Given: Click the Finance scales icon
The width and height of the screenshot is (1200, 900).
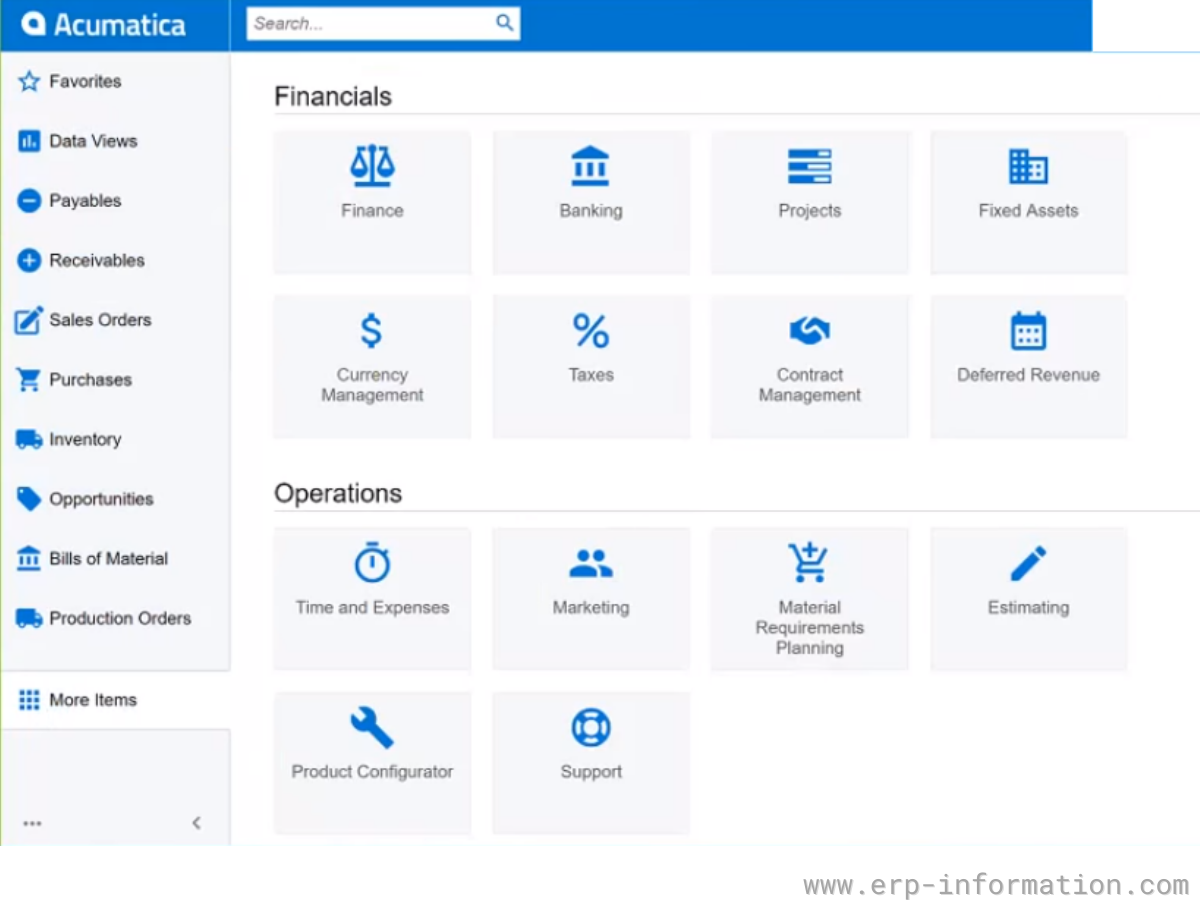Looking at the screenshot, I should 372,166.
